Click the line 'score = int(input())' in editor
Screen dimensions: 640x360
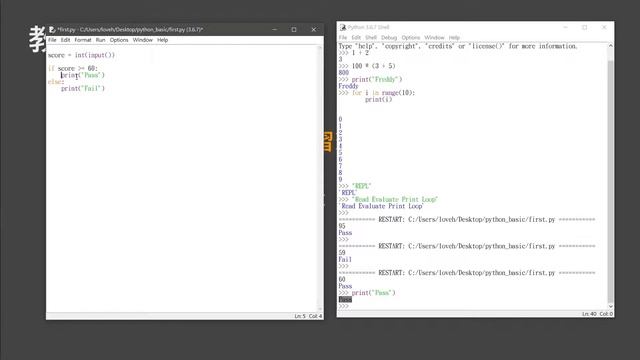[x=81, y=55]
